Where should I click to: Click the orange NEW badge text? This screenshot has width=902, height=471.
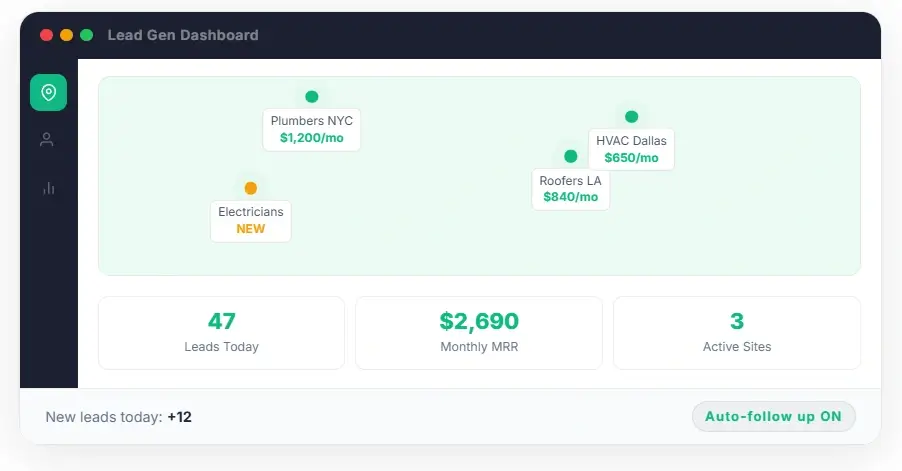click(251, 229)
